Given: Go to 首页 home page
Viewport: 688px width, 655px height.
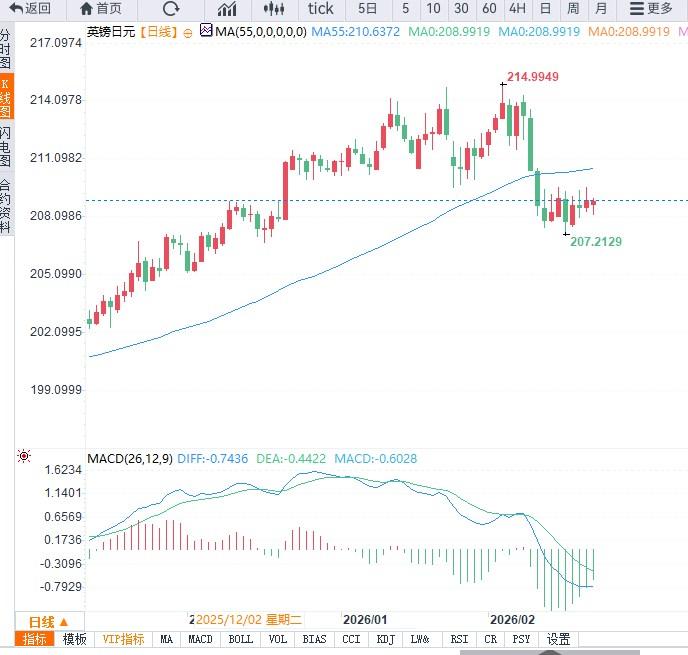Looking at the screenshot, I should (x=100, y=9).
